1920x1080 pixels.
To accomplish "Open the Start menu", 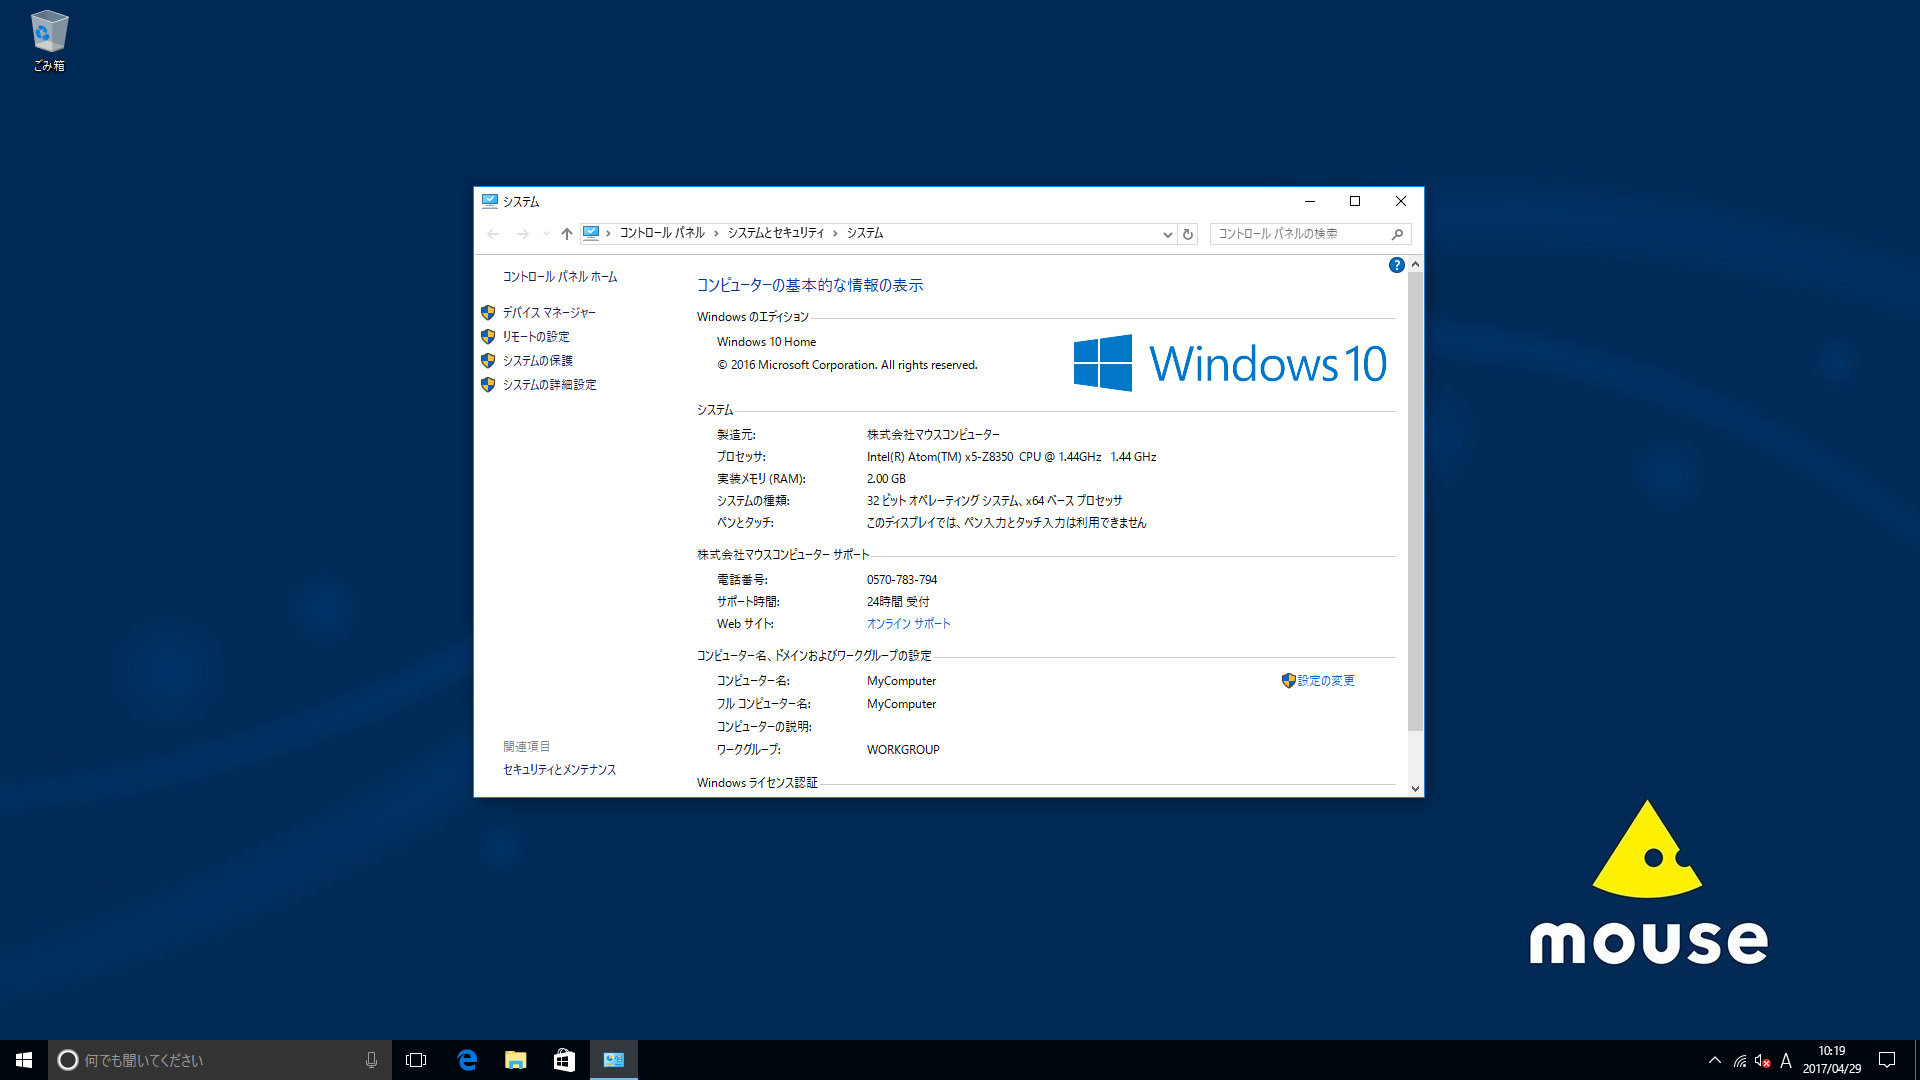I will 22,1059.
